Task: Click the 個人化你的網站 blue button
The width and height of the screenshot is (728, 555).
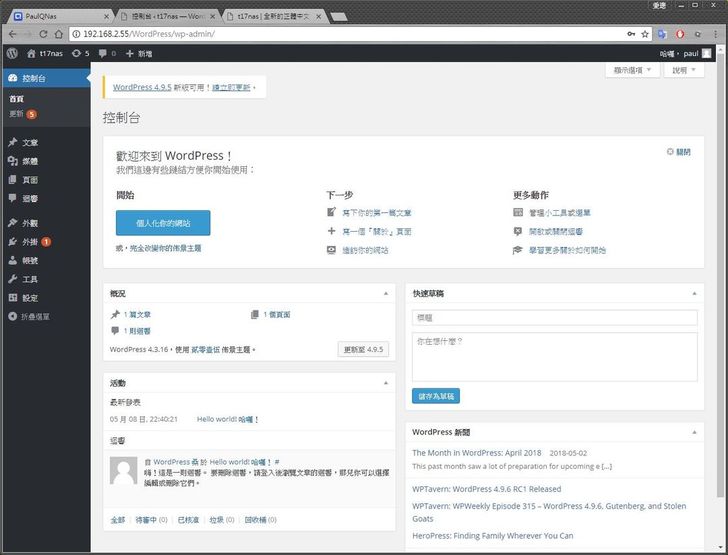Action: 163,223
